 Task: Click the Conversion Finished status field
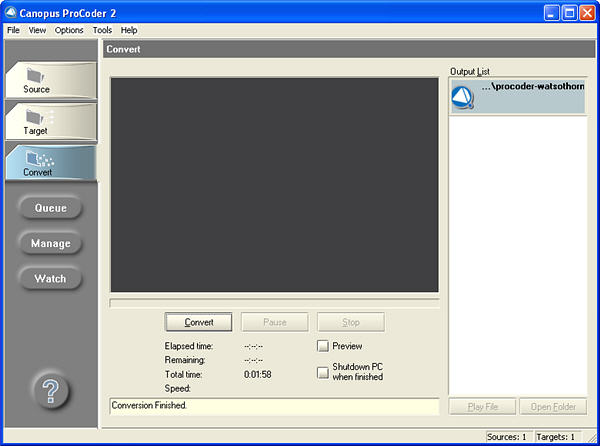tap(274, 406)
